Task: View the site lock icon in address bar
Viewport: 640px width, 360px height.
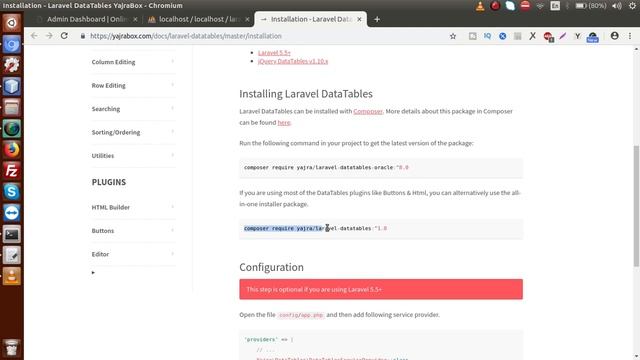Action: (83, 36)
